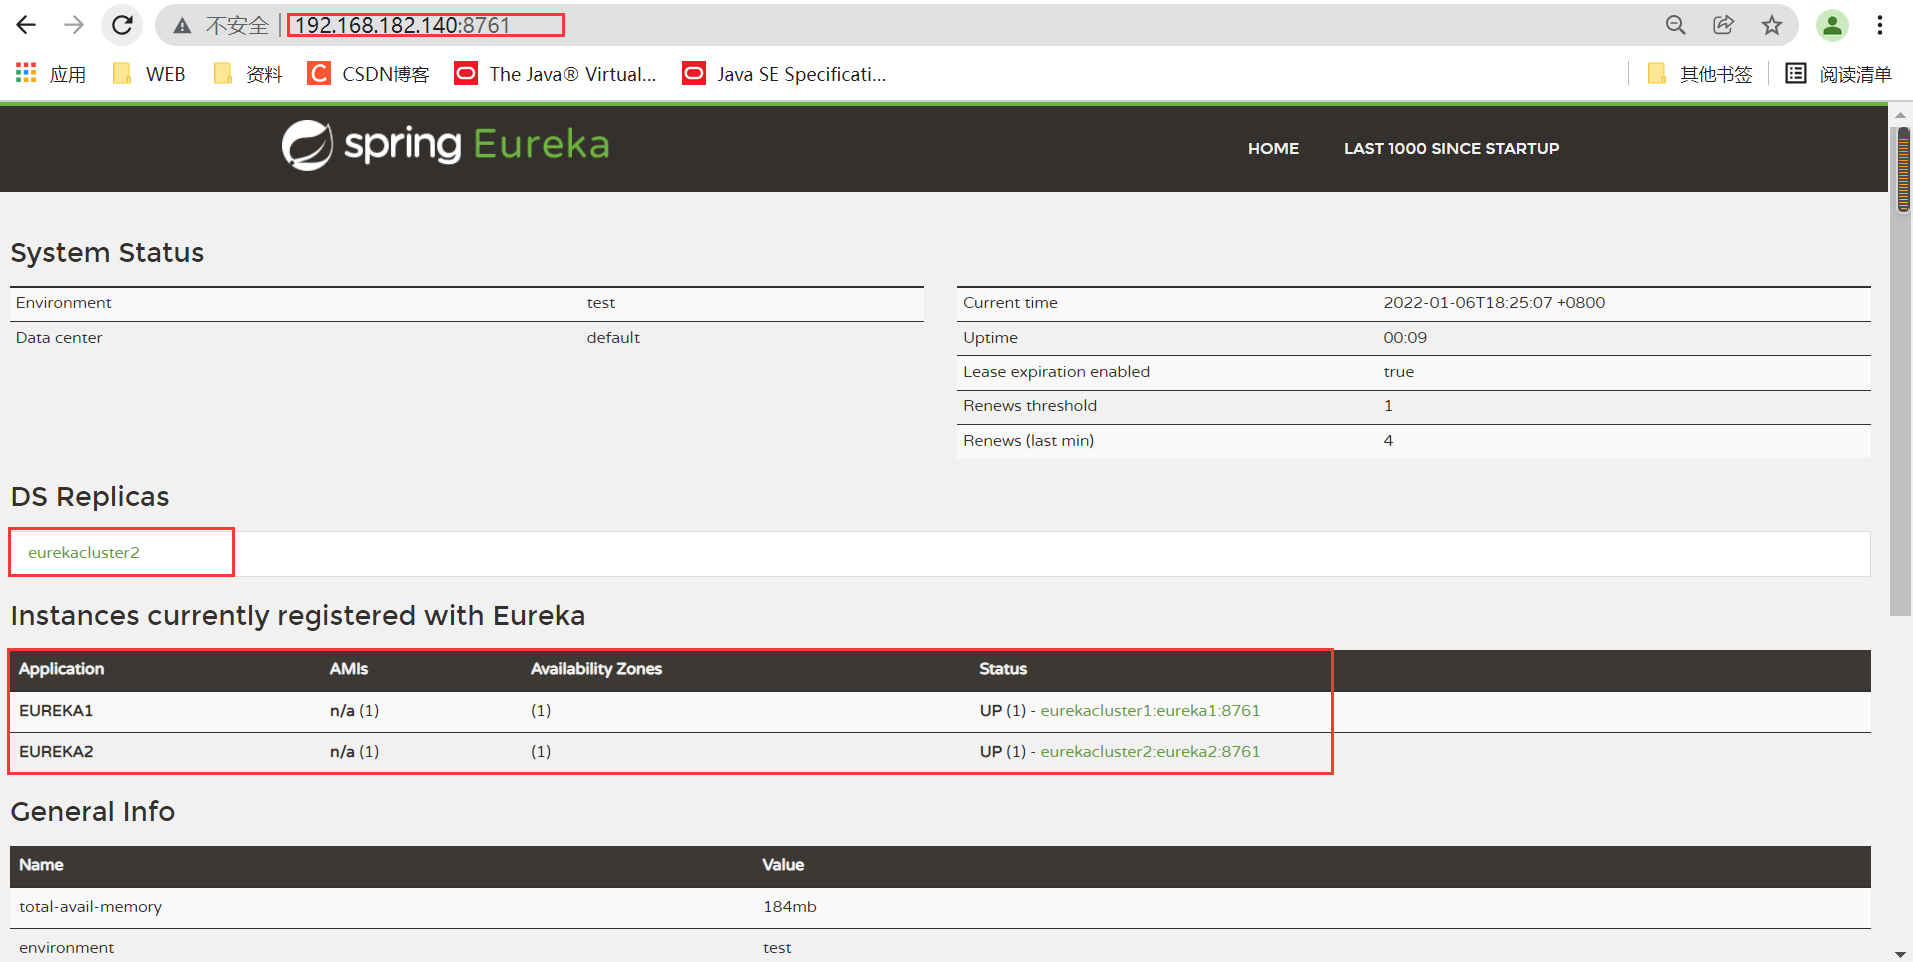Click the Spring Eureka logo
Image resolution: width=1913 pixels, height=962 pixels.
point(445,145)
